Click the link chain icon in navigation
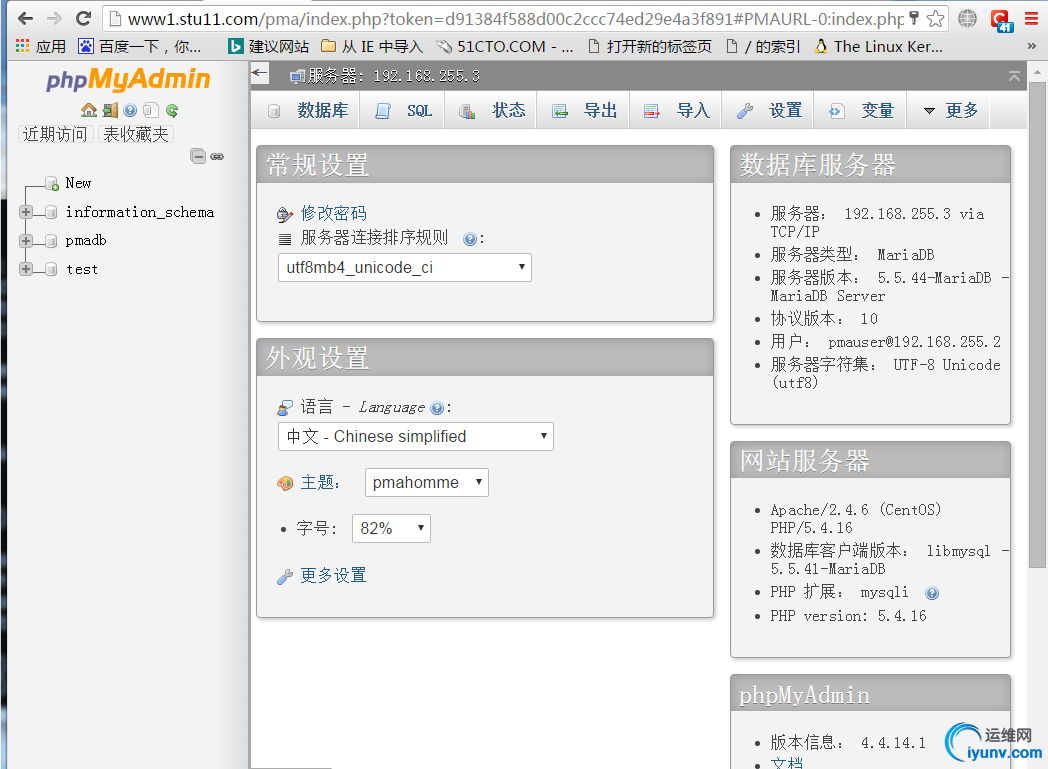The width and height of the screenshot is (1048, 769). pyautogui.click(x=217, y=156)
